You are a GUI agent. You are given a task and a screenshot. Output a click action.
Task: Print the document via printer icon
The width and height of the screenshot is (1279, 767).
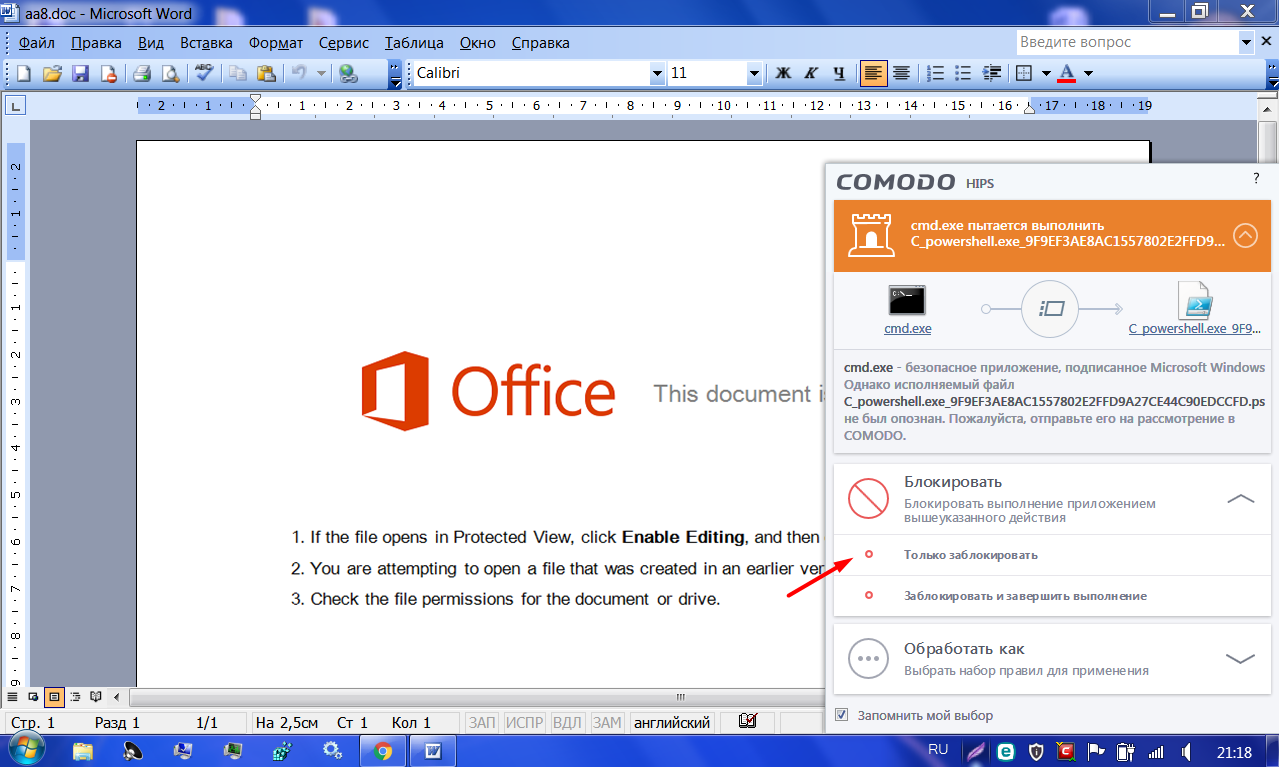click(141, 73)
